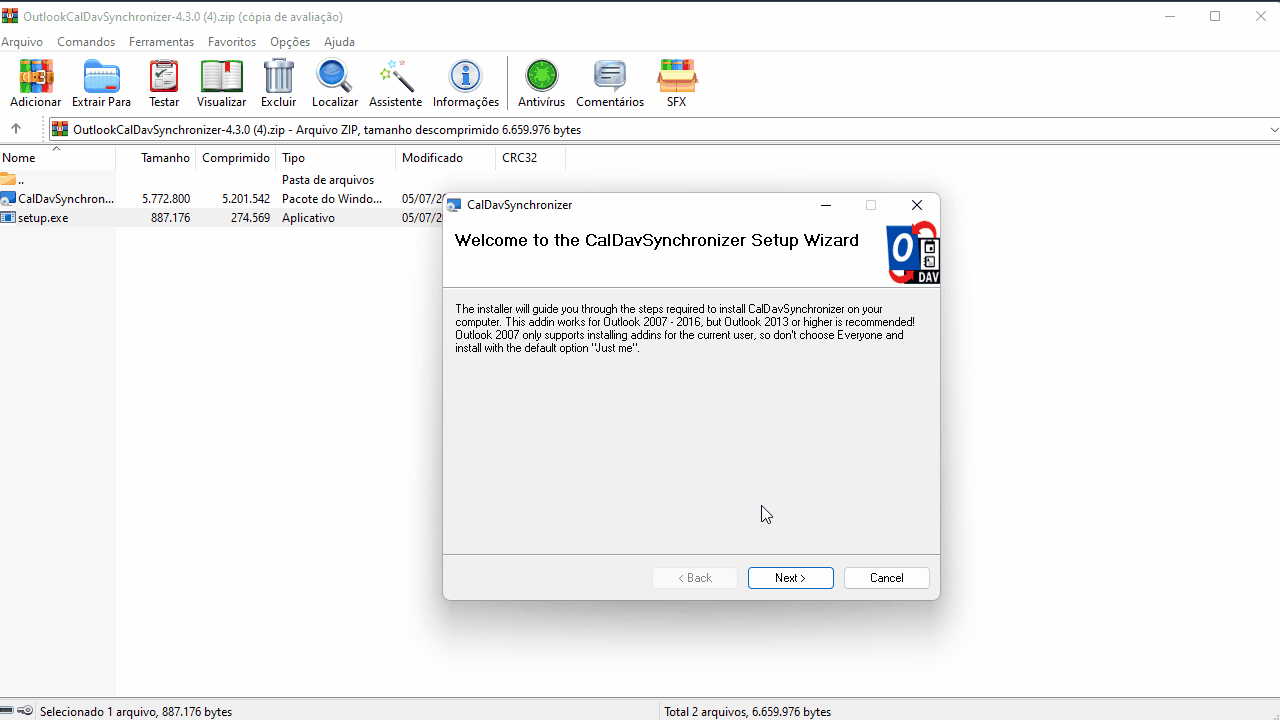Sort files by Tipo column
Viewport: 1280px width, 720px height.
pyautogui.click(x=335, y=158)
